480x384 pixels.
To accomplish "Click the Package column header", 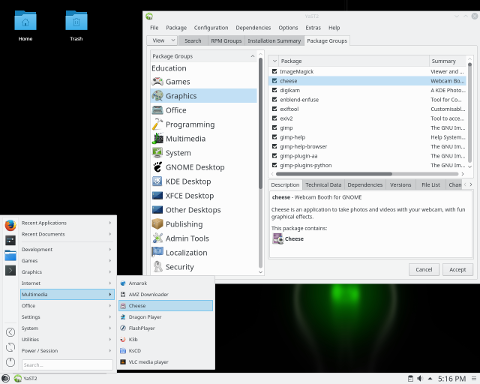I will (x=354, y=61).
